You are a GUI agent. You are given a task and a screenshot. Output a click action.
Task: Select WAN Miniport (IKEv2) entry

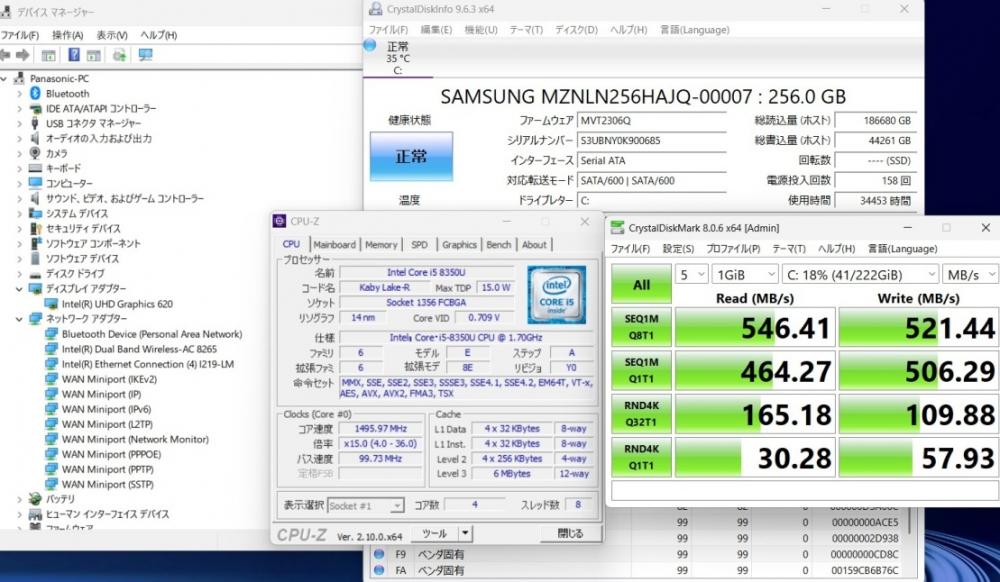click(x=109, y=379)
